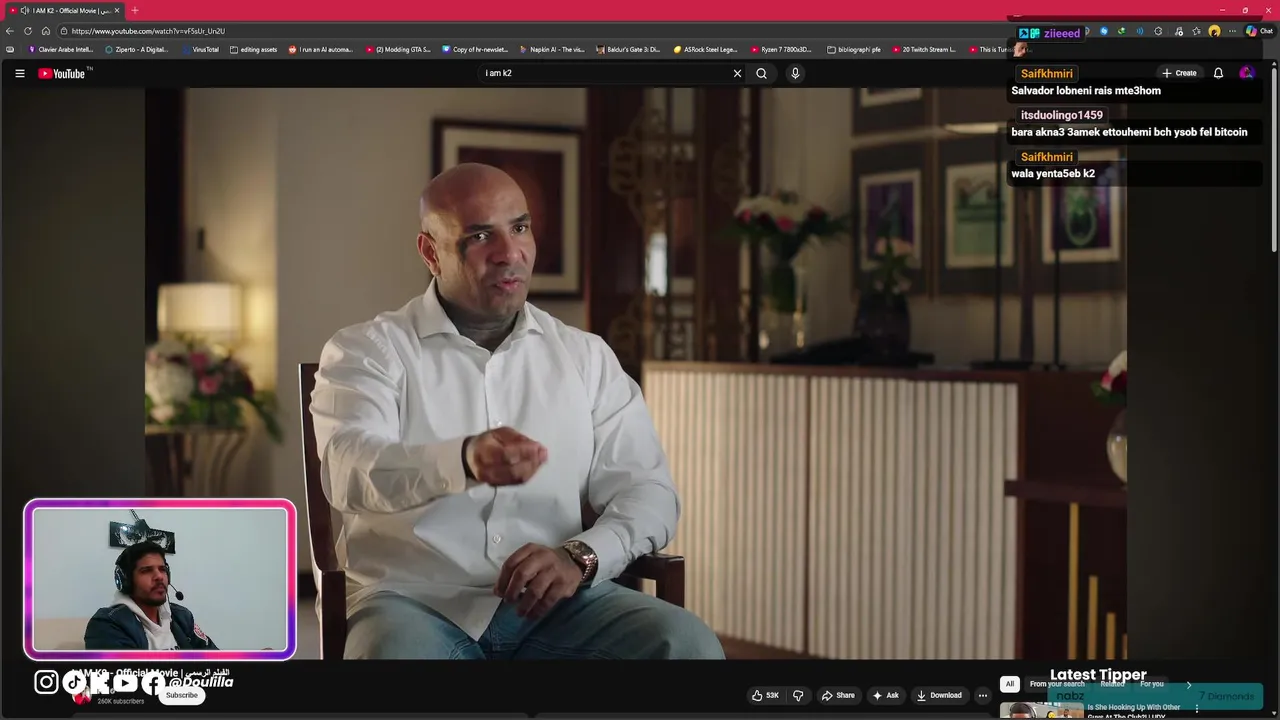
Task: Select the 'Related' chip
Action: pos(1112,684)
